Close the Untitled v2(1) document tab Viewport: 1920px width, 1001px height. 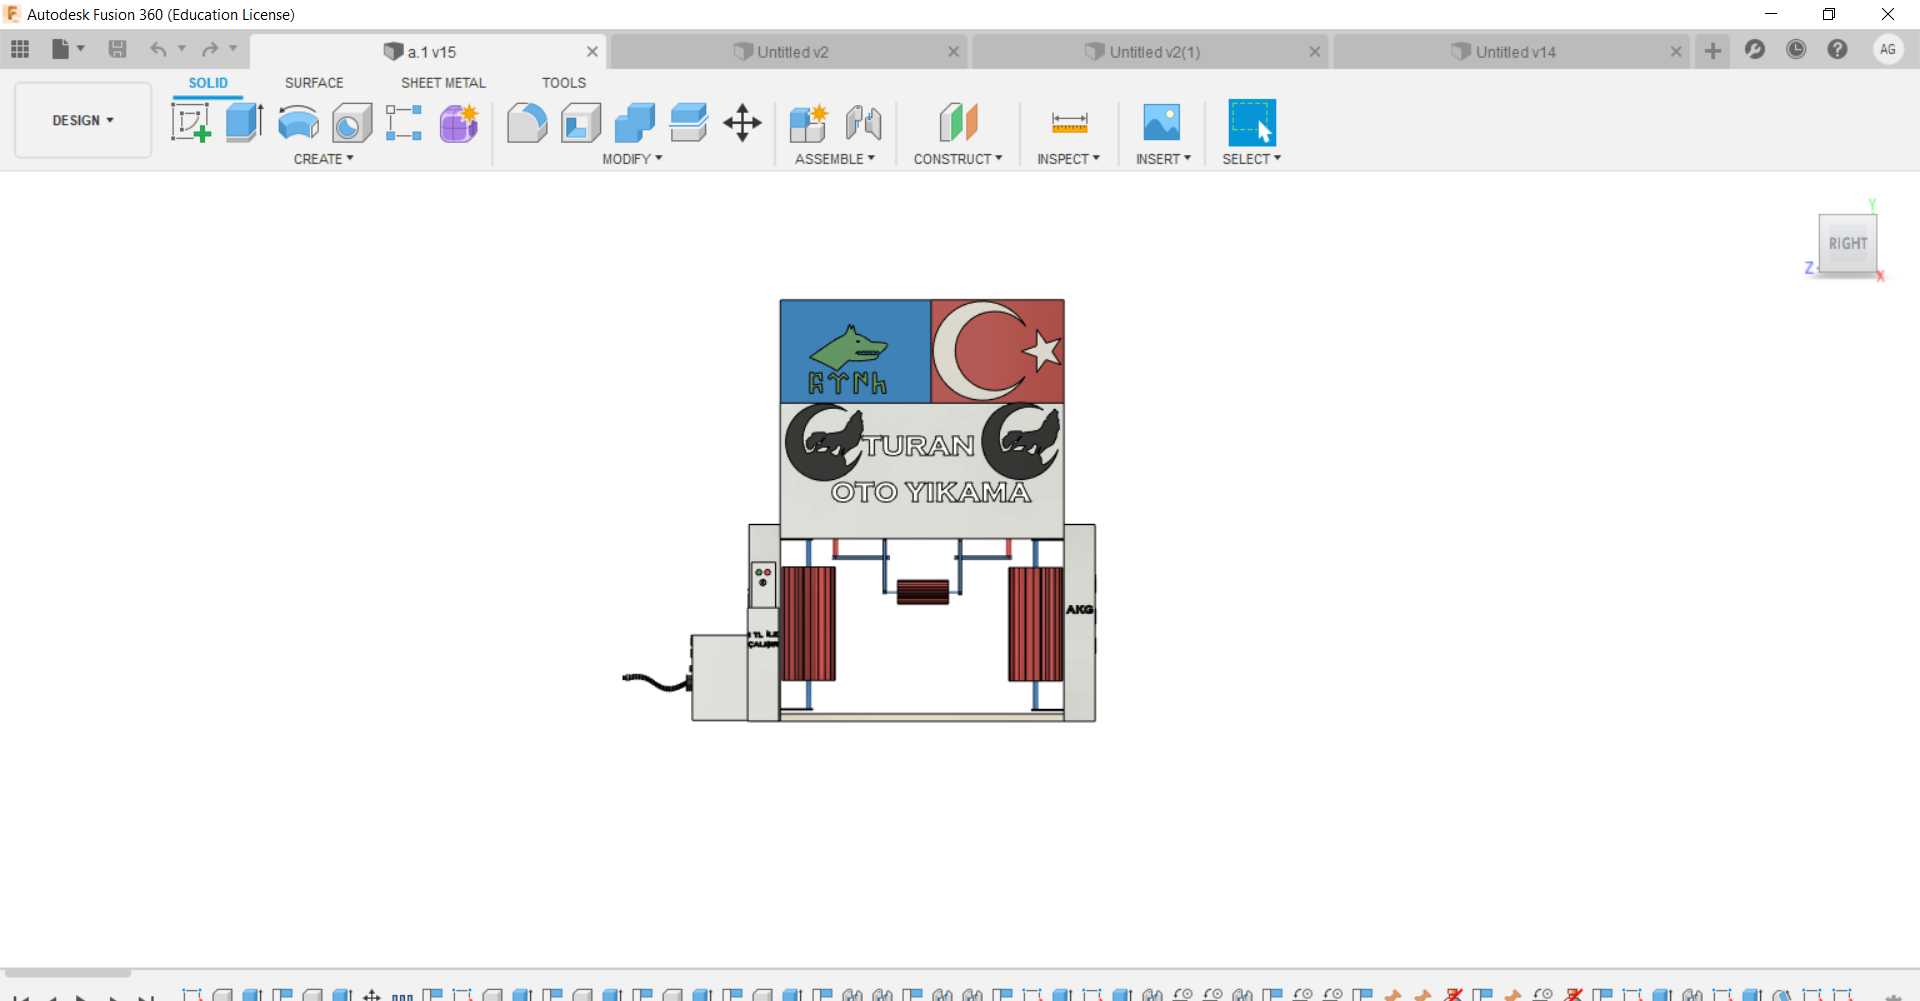[1315, 52]
